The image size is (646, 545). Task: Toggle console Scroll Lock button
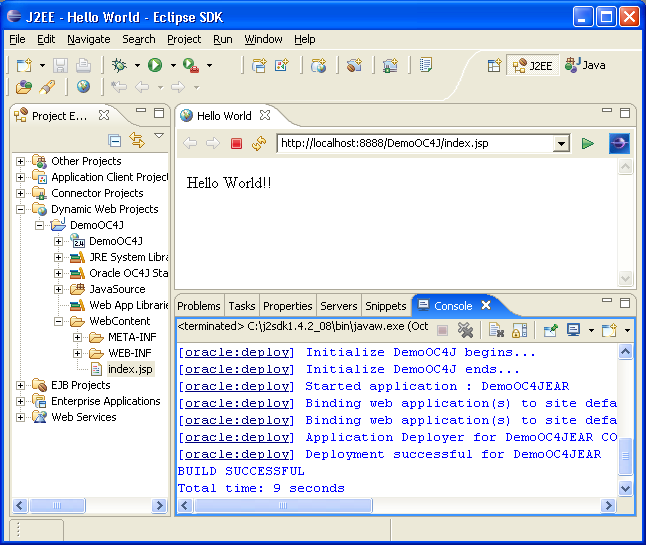[520, 329]
